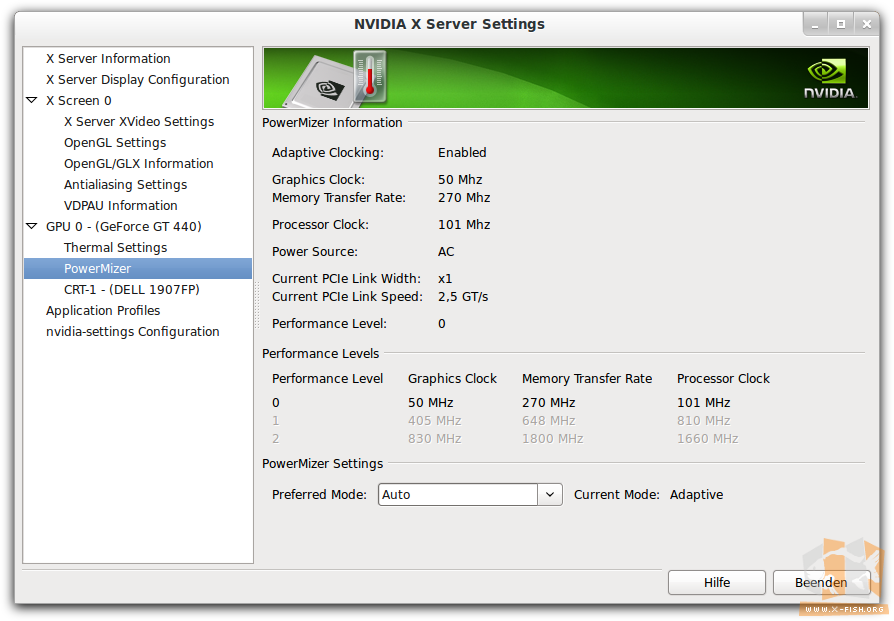
Task: Click the "Enabled" adaptive clocking value
Action: point(462,153)
